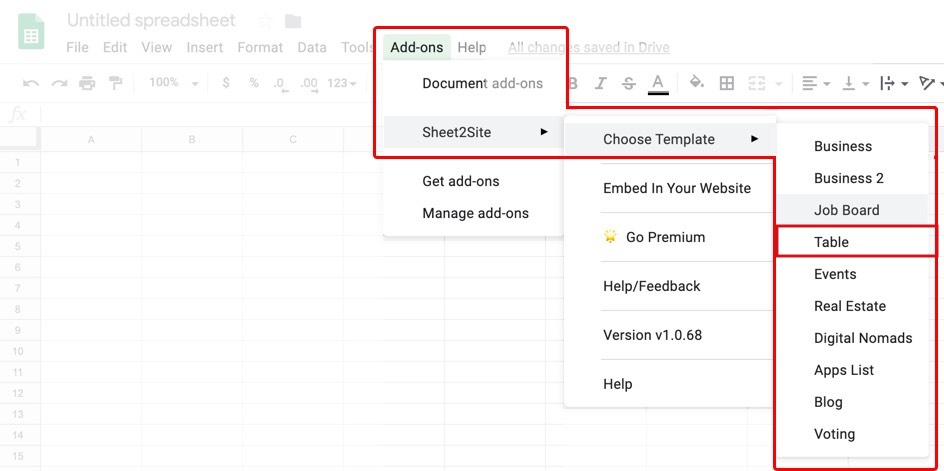Viewport: 944px width, 471px height.
Task: Decrease decimal places icon
Action: pos(280,84)
